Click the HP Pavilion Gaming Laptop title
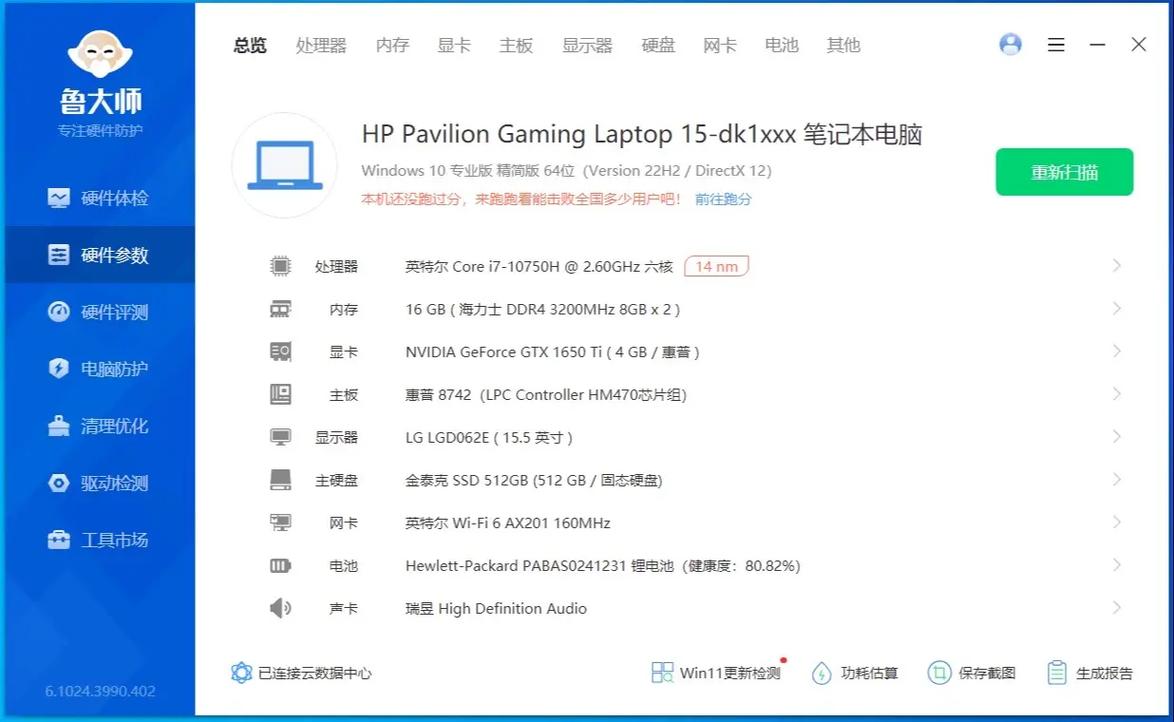This screenshot has height=722, width=1174. coord(642,135)
